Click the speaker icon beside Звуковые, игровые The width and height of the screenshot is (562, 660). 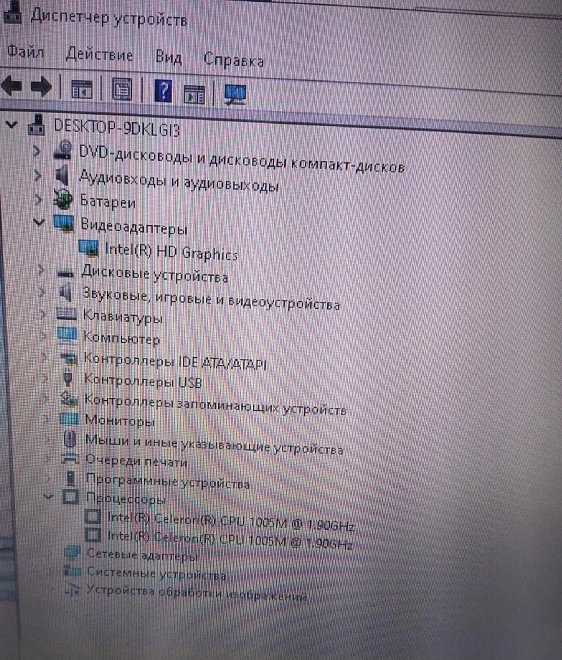click(x=65, y=292)
